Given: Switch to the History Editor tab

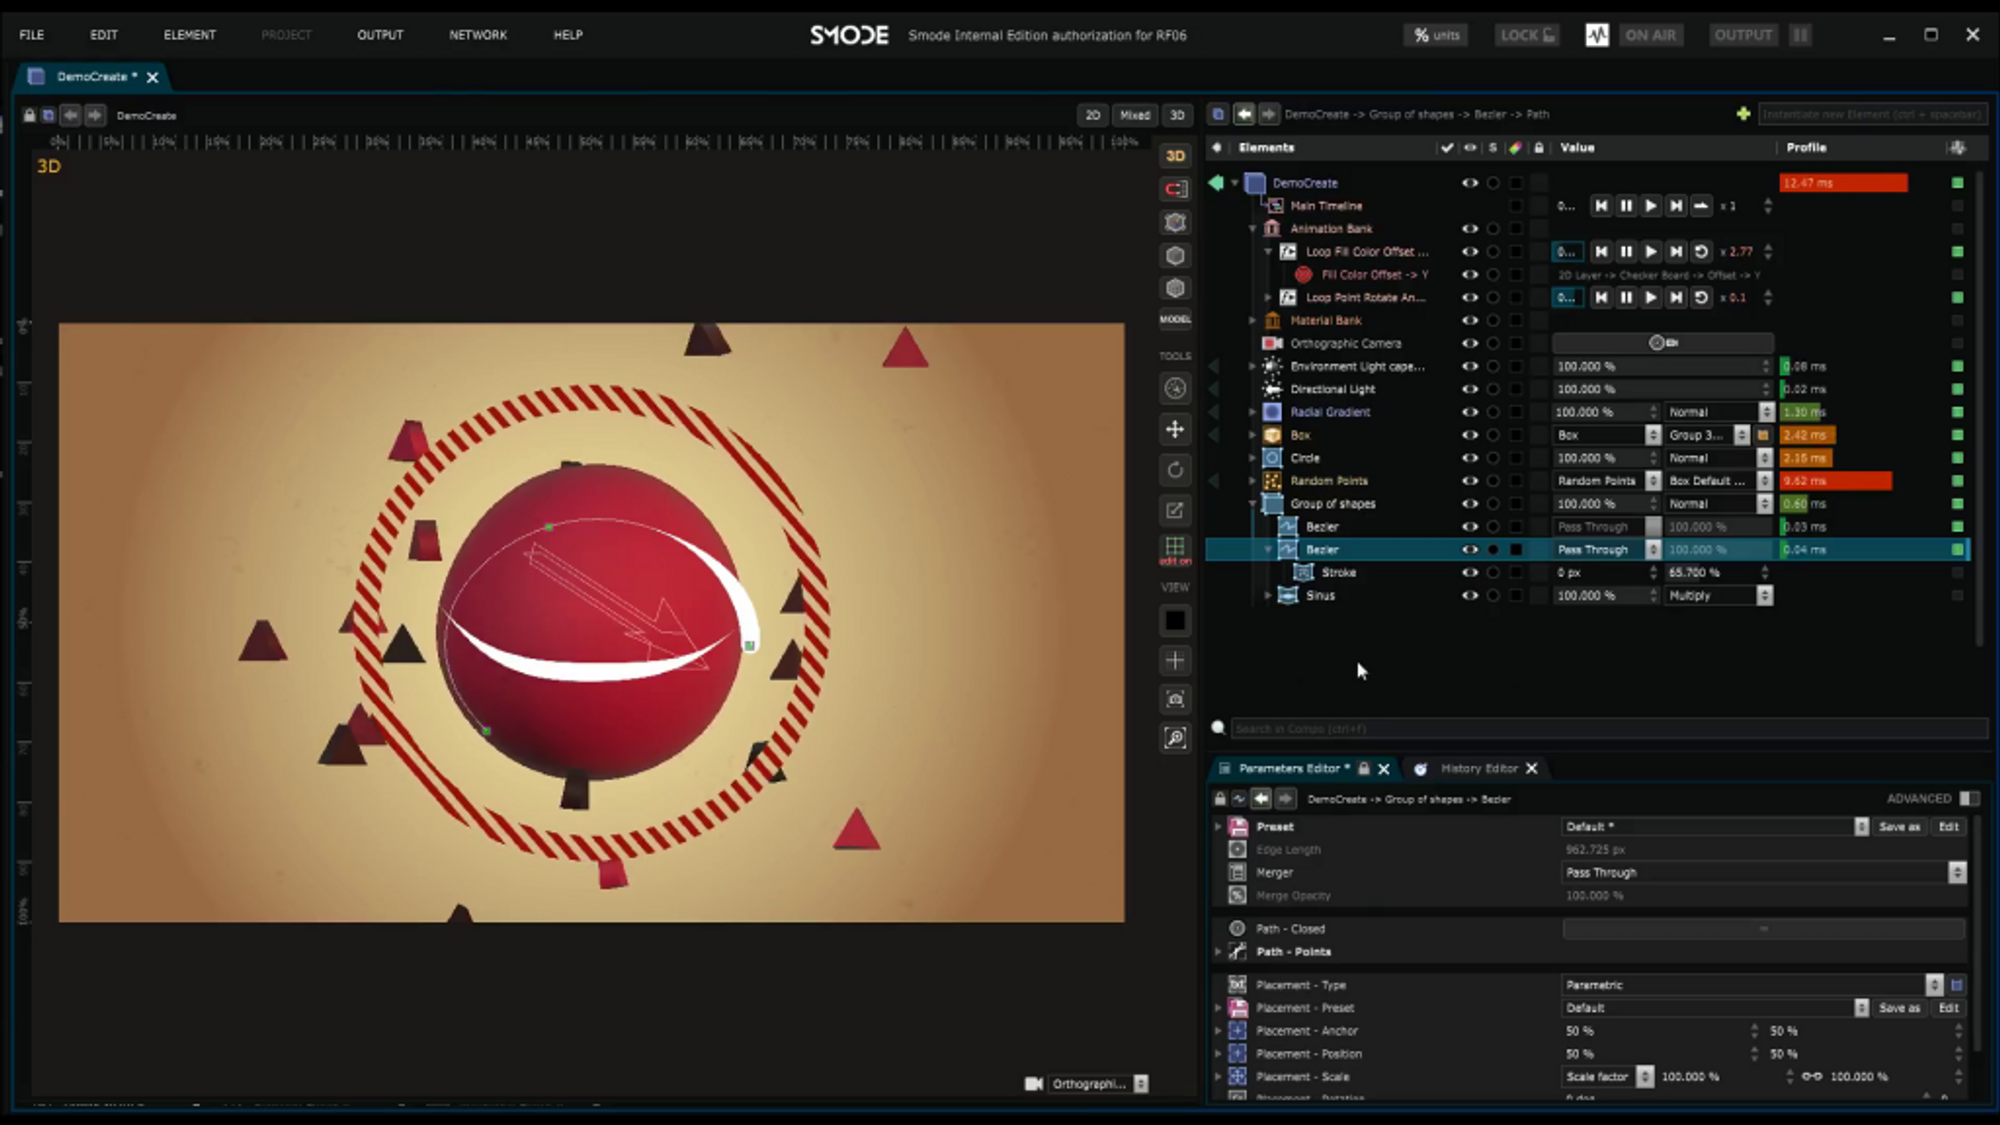Looking at the screenshot, I should (x=1478, y=768).
